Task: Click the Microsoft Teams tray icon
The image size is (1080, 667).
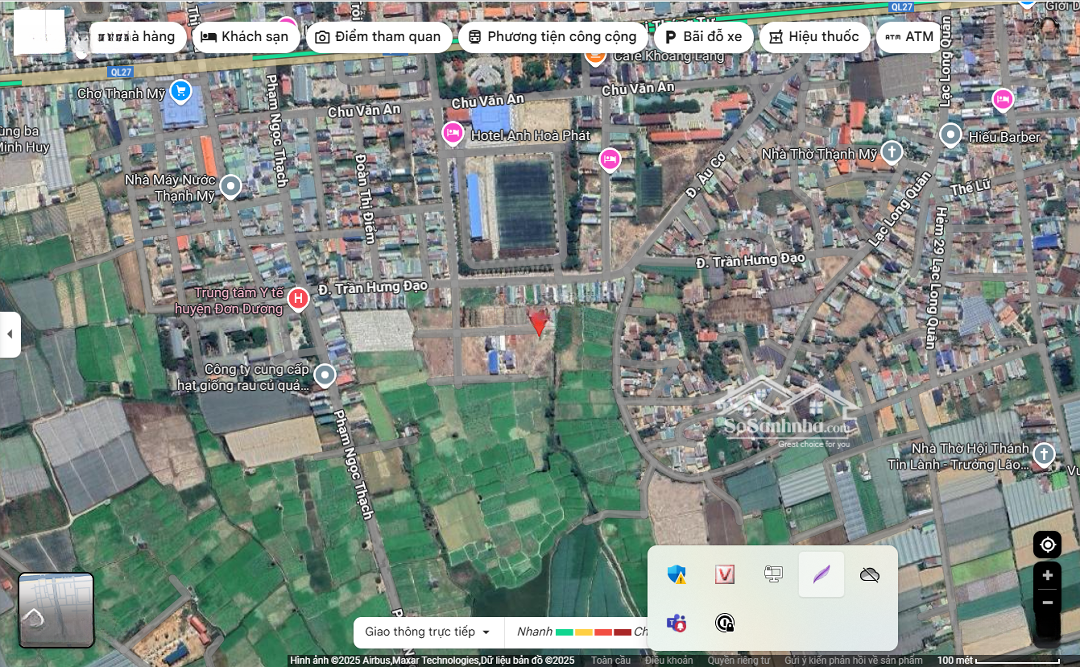Action: coord(677,623)
